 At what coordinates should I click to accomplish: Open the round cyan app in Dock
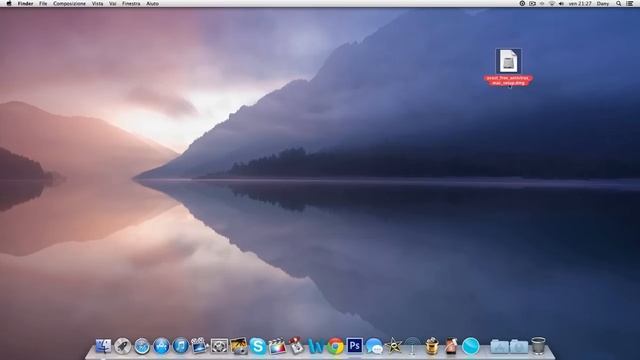pos(471,346)
